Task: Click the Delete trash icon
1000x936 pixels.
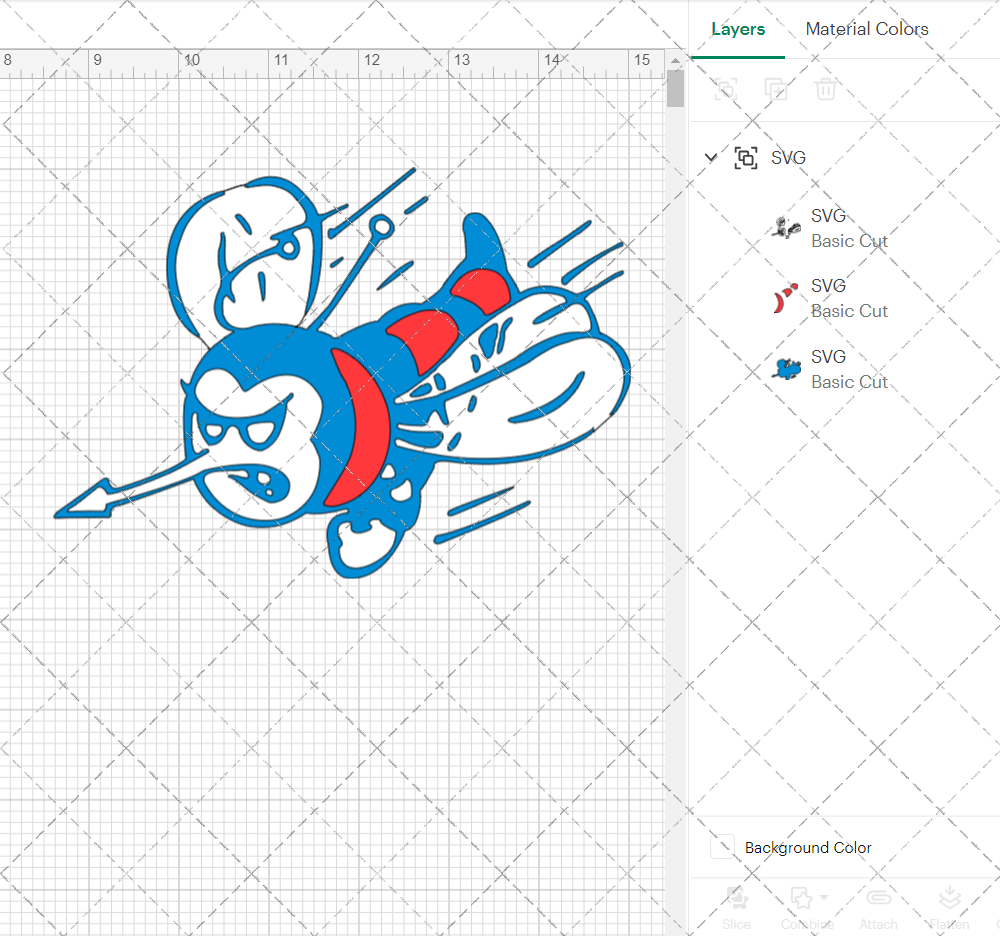Action: (825, 89)
